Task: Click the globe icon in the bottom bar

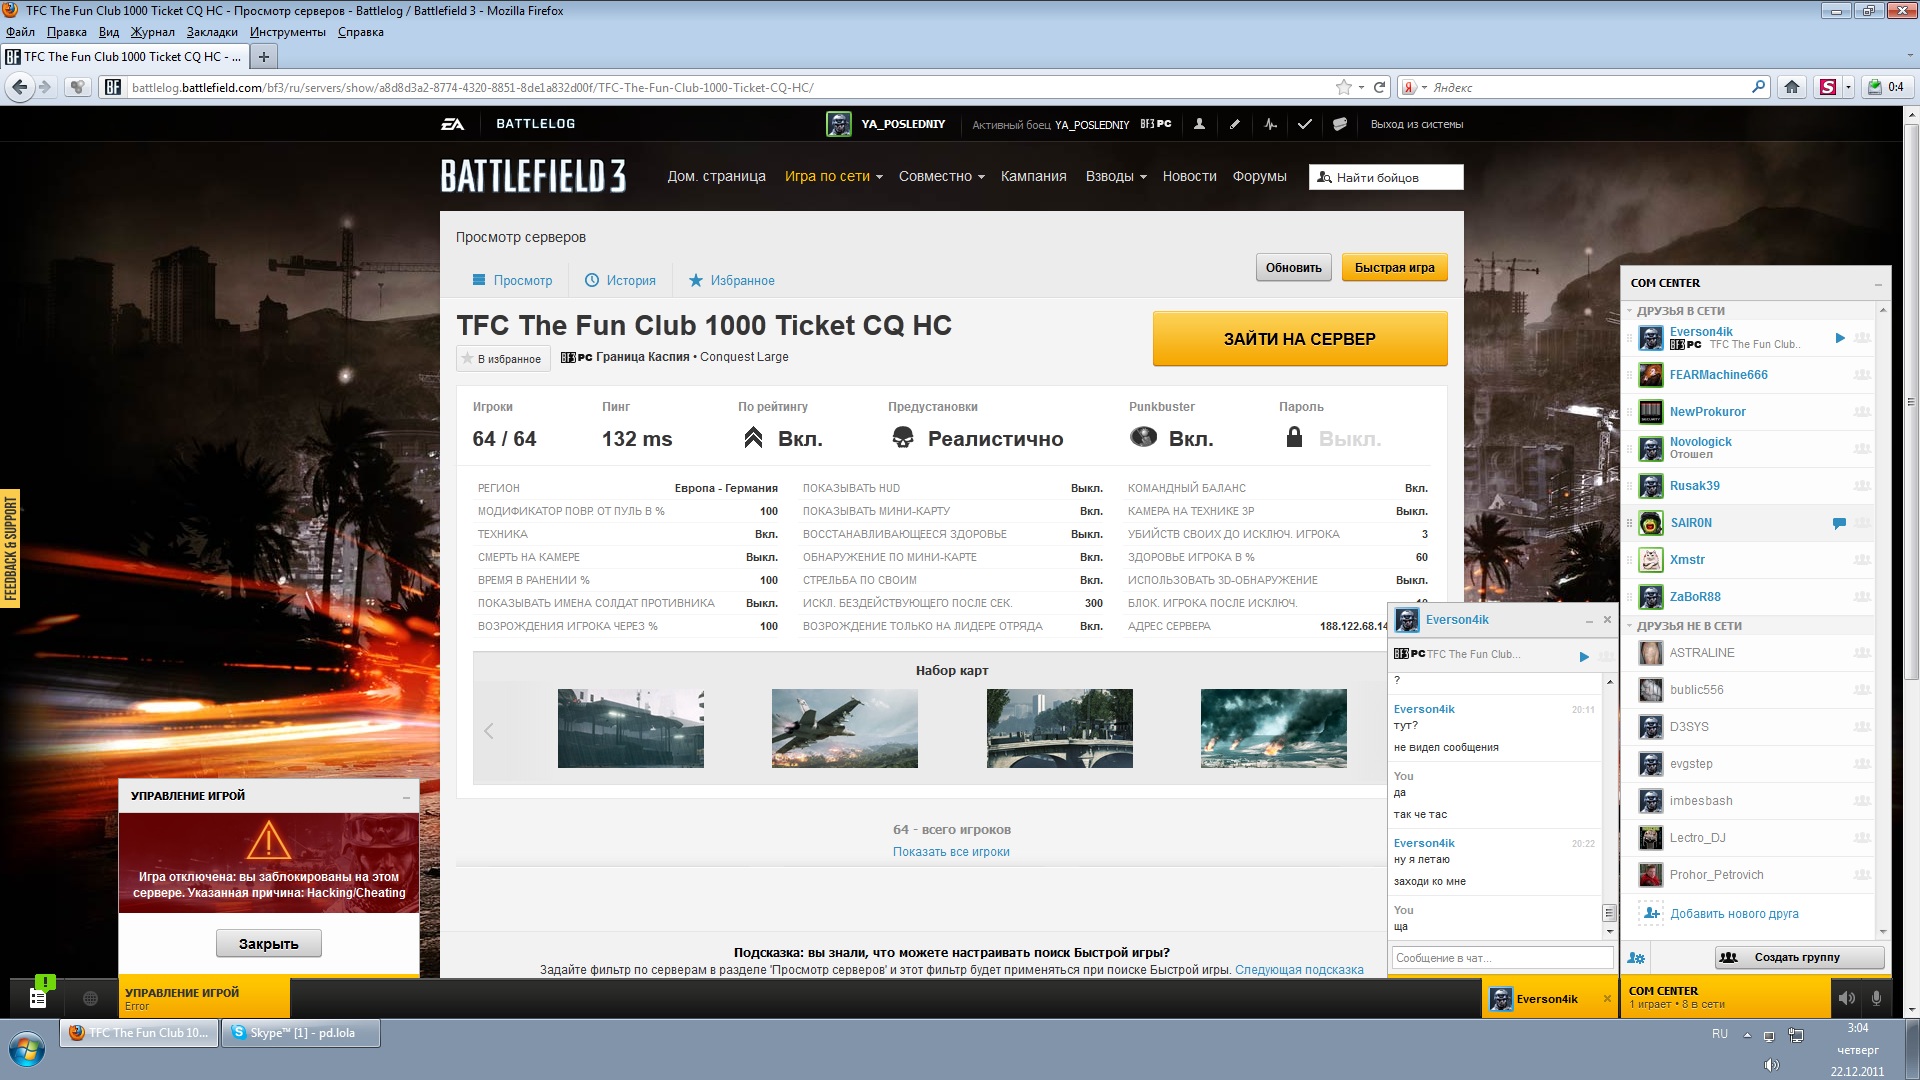Action: (x=90, y=998)
